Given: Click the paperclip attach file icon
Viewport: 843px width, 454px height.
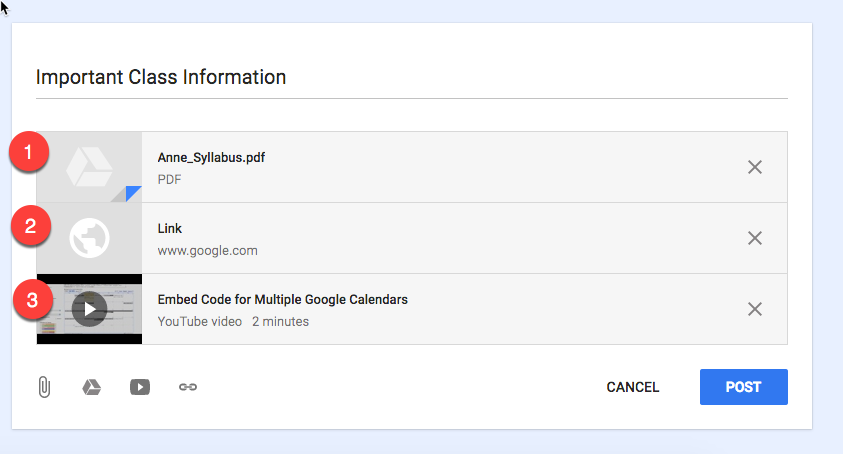Looking at the screenshot, I should pos(44,387).
